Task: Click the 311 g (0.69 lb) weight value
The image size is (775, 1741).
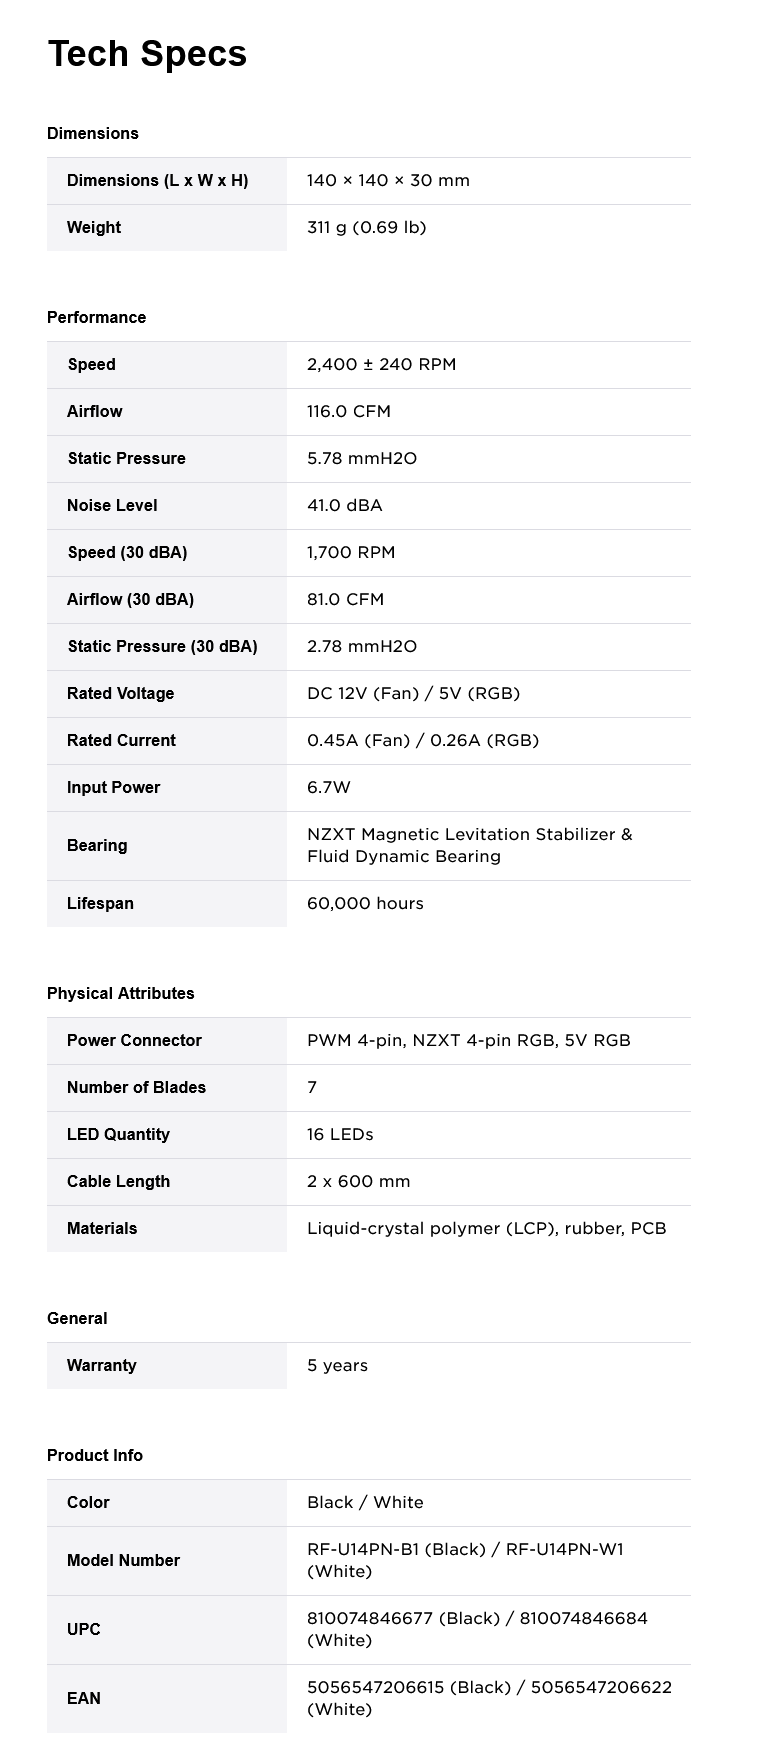Action: tap(366, 228)
